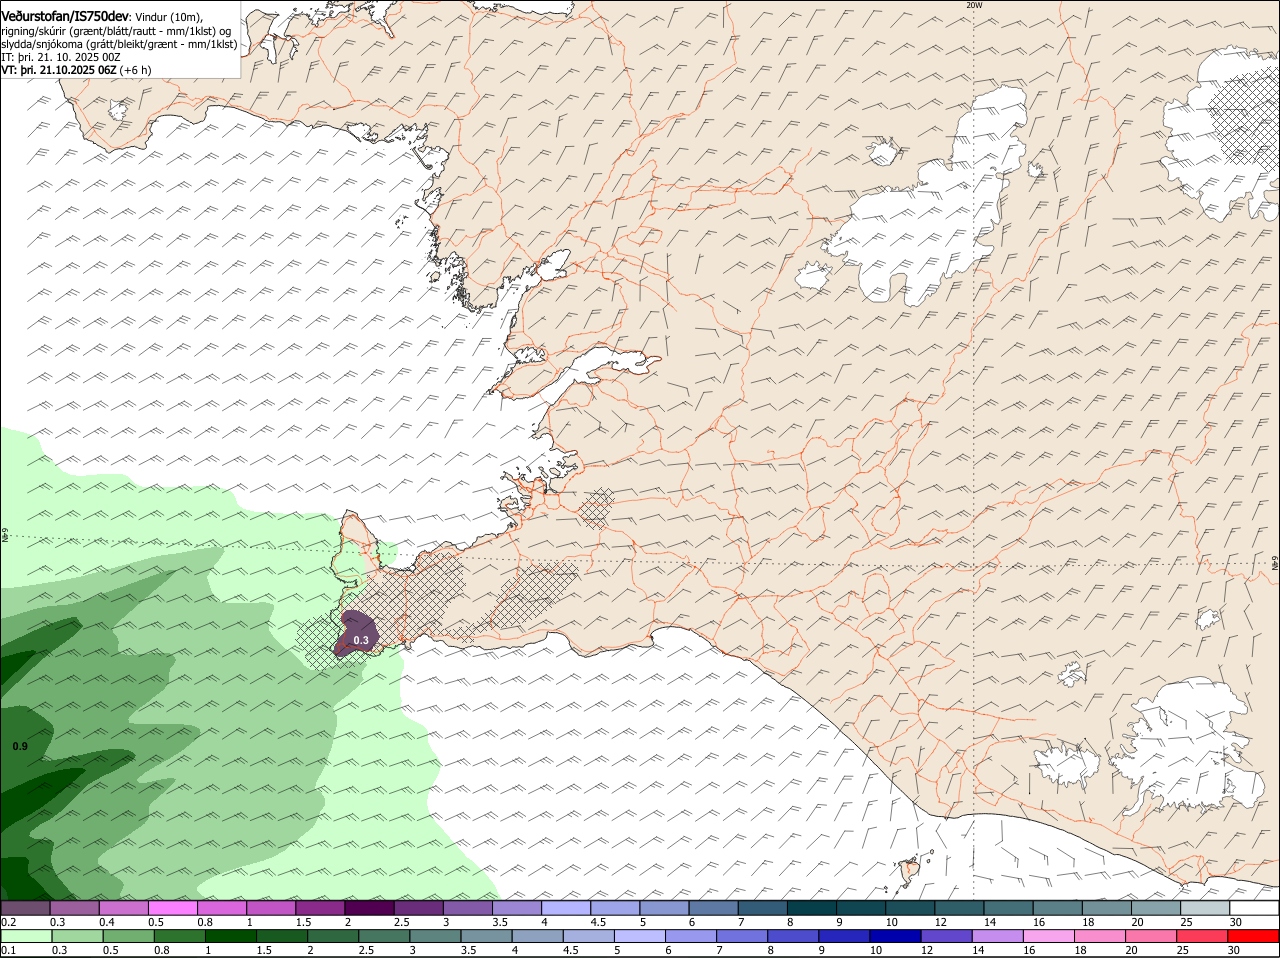Click the 0.2 label in the snow legend
Viewport: 1280px width, 958px height.
(x=8, y=921)
